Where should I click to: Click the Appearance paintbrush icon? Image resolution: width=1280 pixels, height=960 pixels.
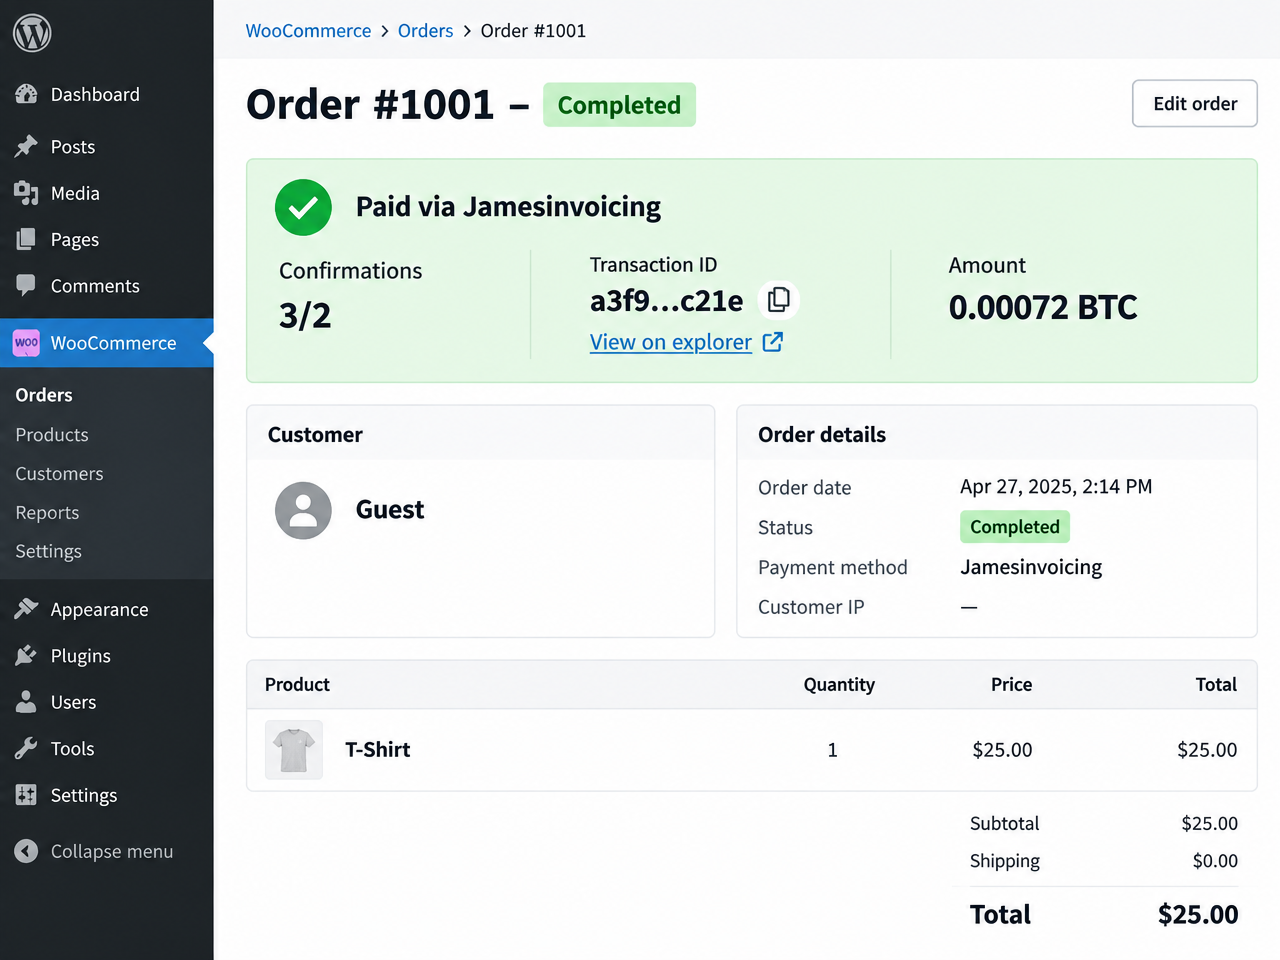click(26, 609)
